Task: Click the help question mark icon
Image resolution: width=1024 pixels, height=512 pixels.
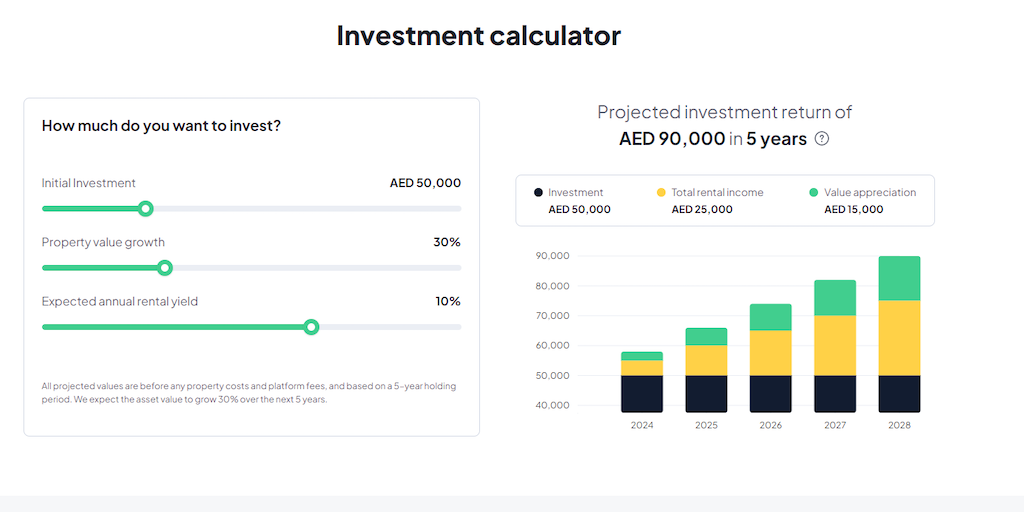Action: point(822,139)
